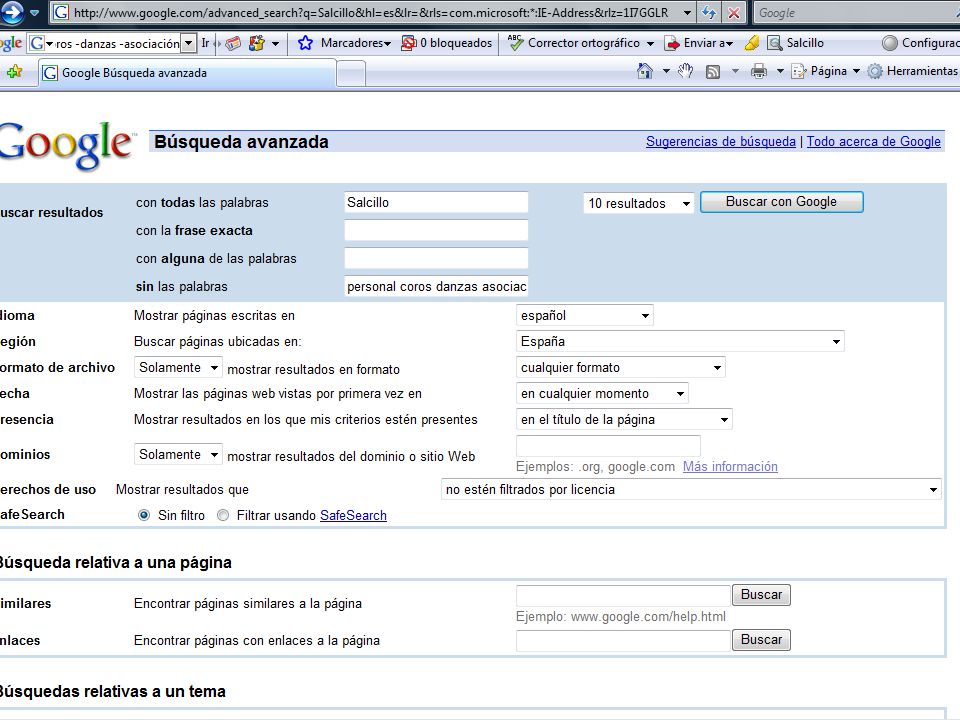Screen dimensions: 960x720
Task: Open 'no estén filtrados por licencia' dropdown
Action: 691,489
